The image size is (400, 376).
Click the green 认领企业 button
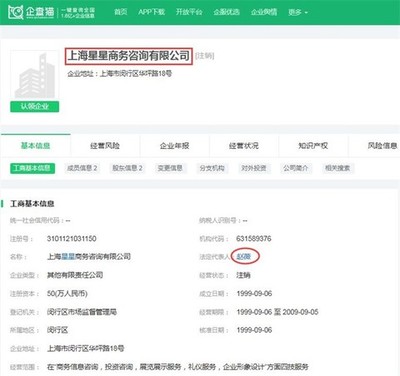(34, 107)
